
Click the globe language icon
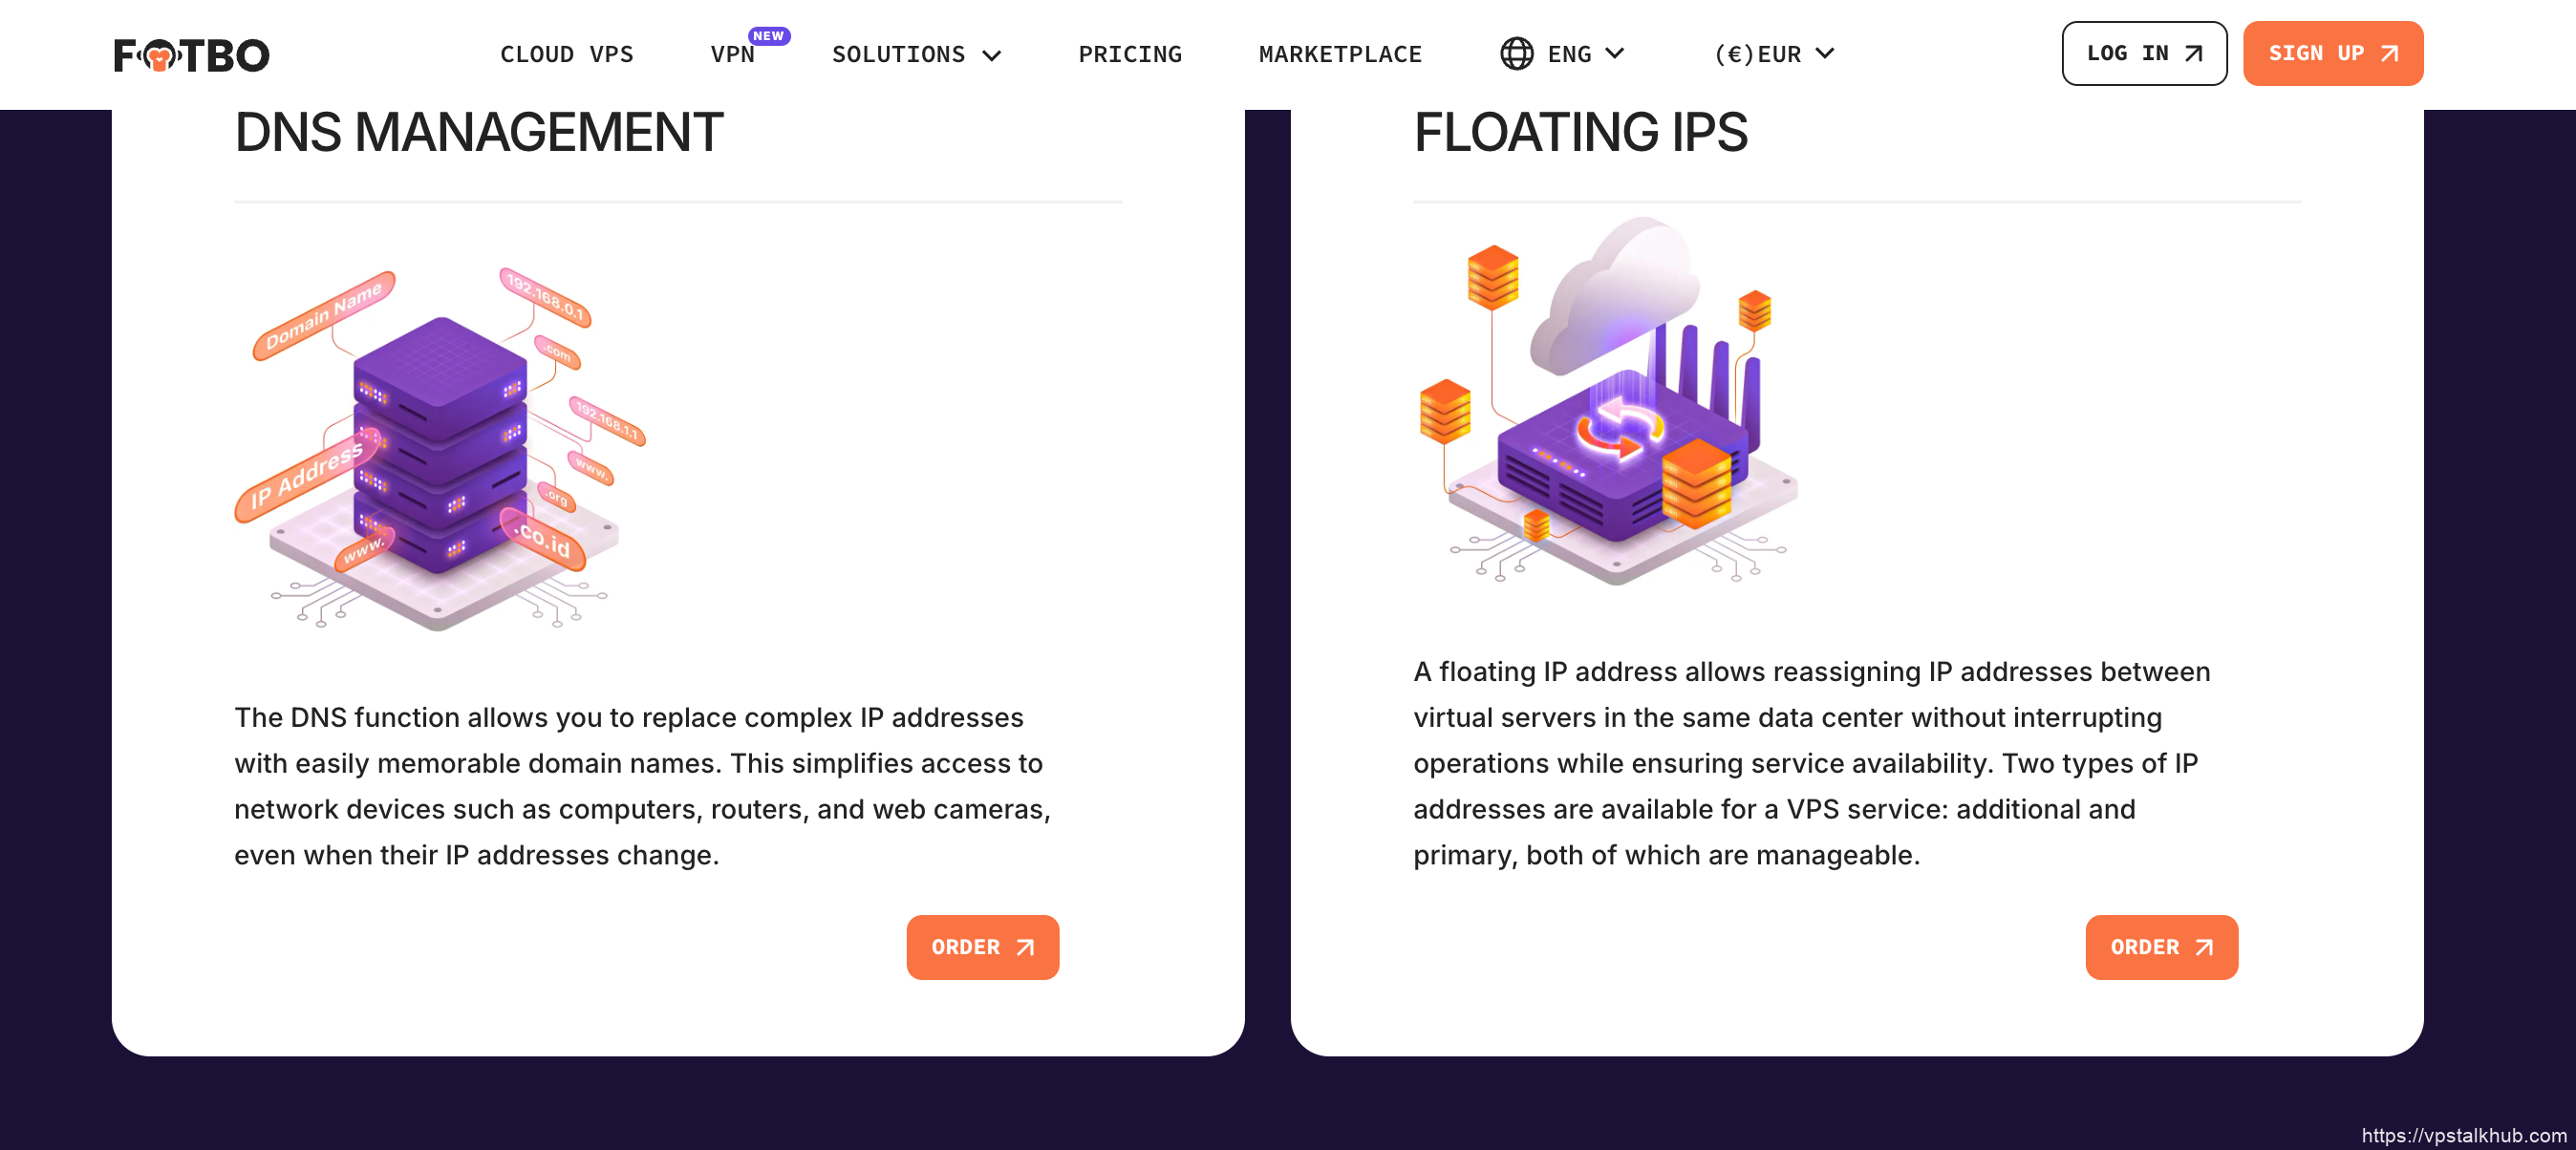(x=1516, y=54)
